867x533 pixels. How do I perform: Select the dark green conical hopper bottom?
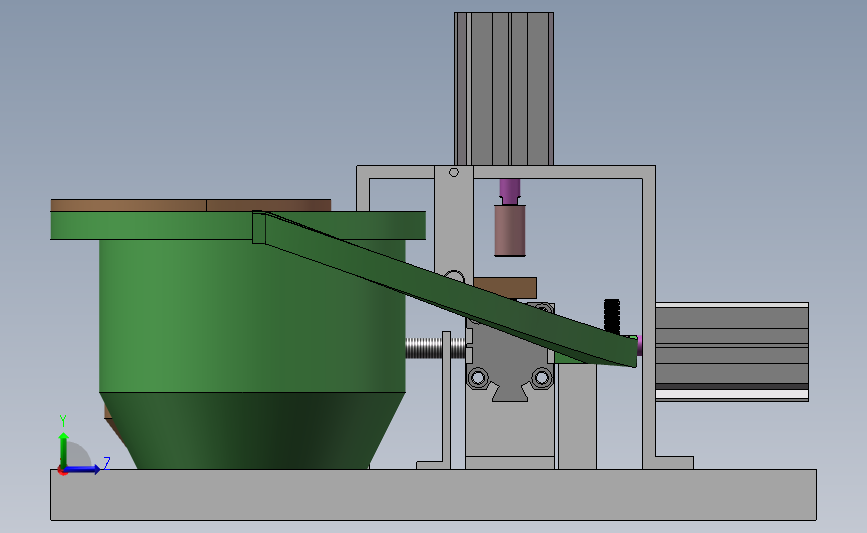point(252,431)
